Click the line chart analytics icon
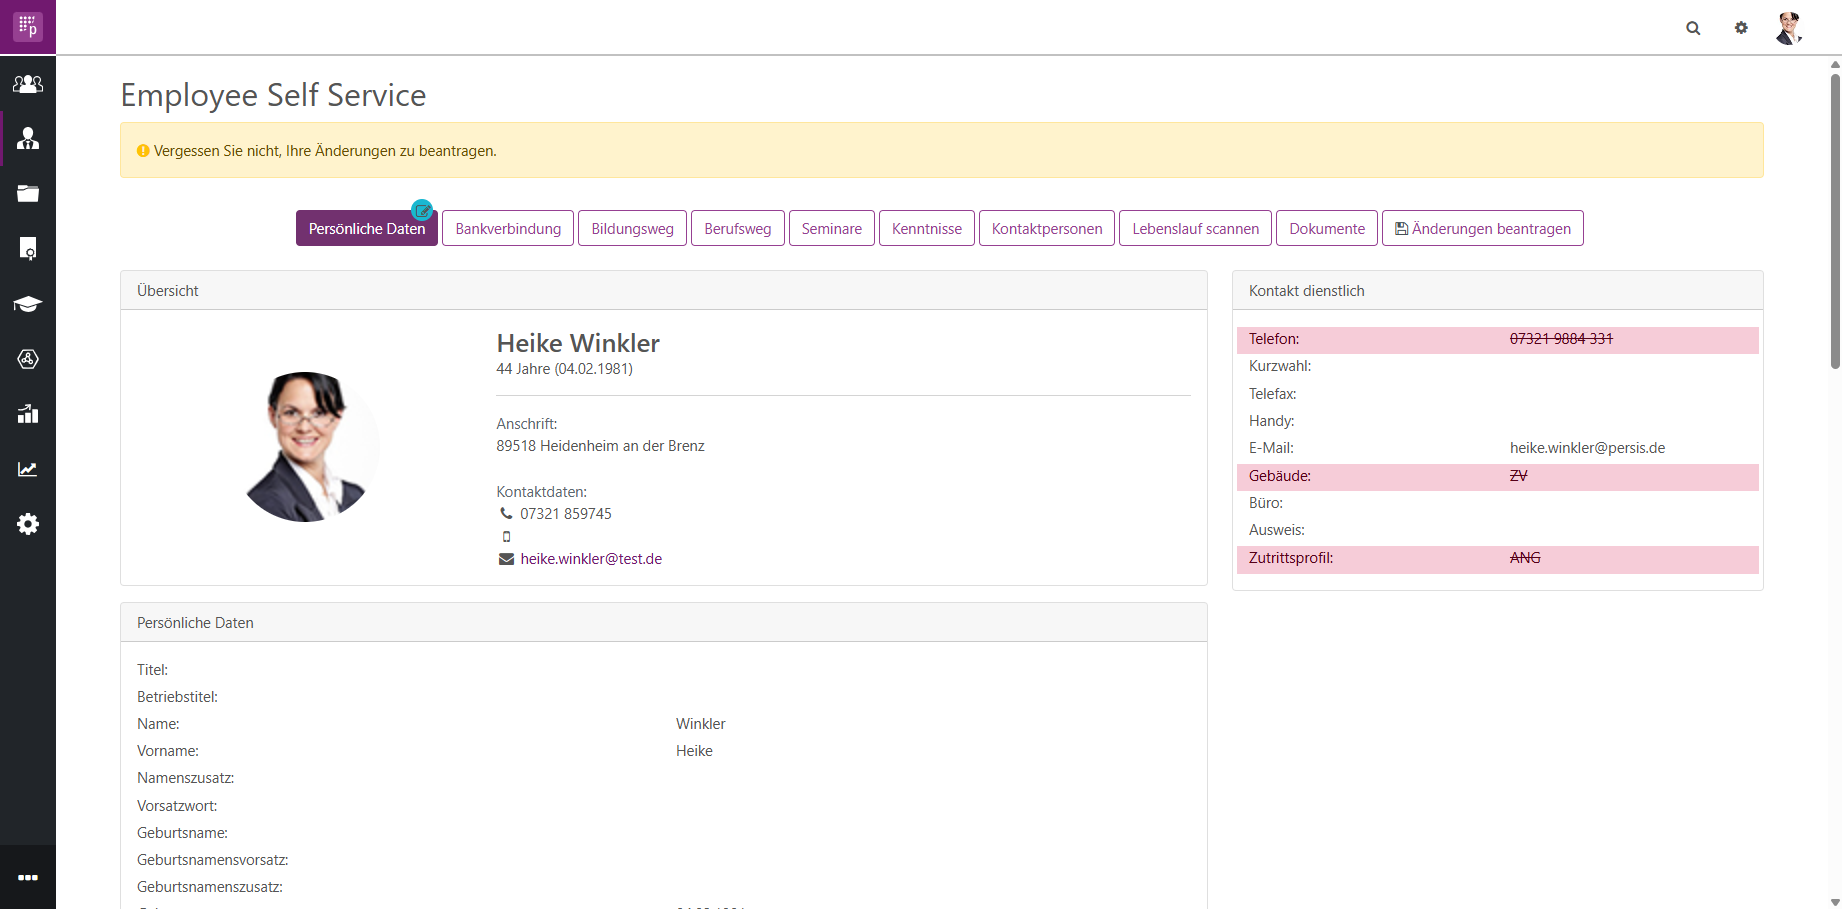 (x=28, y=469)
